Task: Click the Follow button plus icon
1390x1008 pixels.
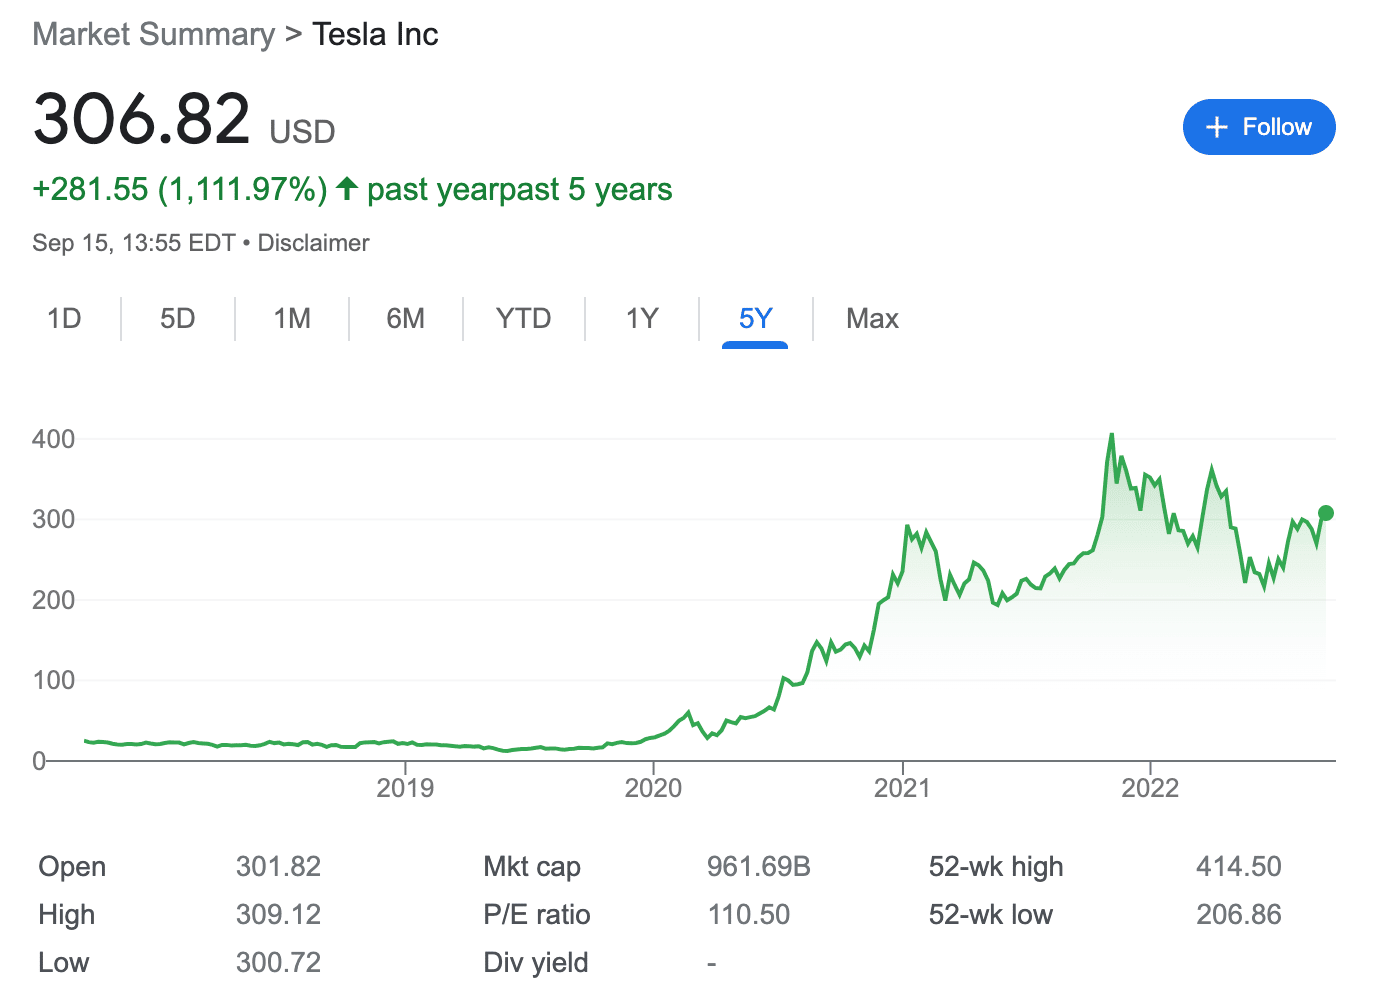Action: point(1216,127)
